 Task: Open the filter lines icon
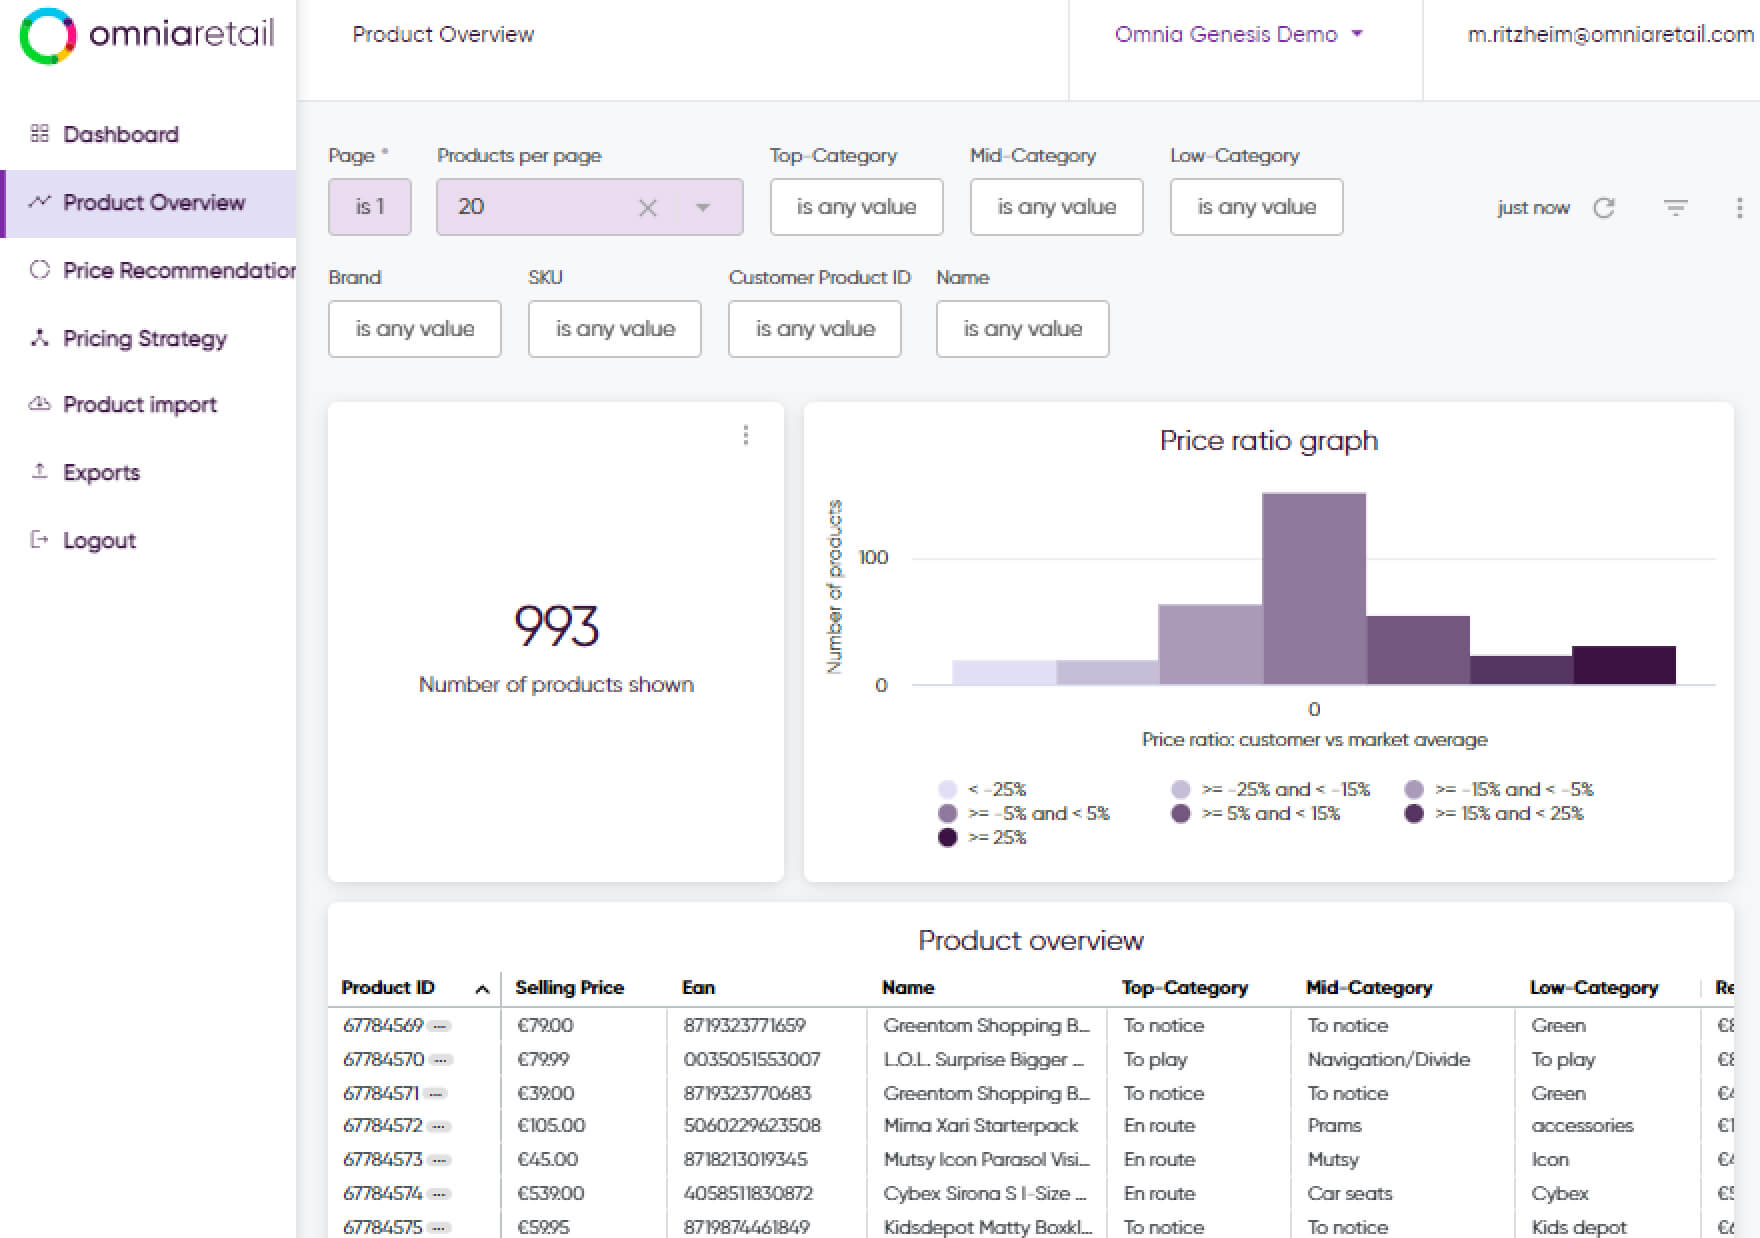1676,207
